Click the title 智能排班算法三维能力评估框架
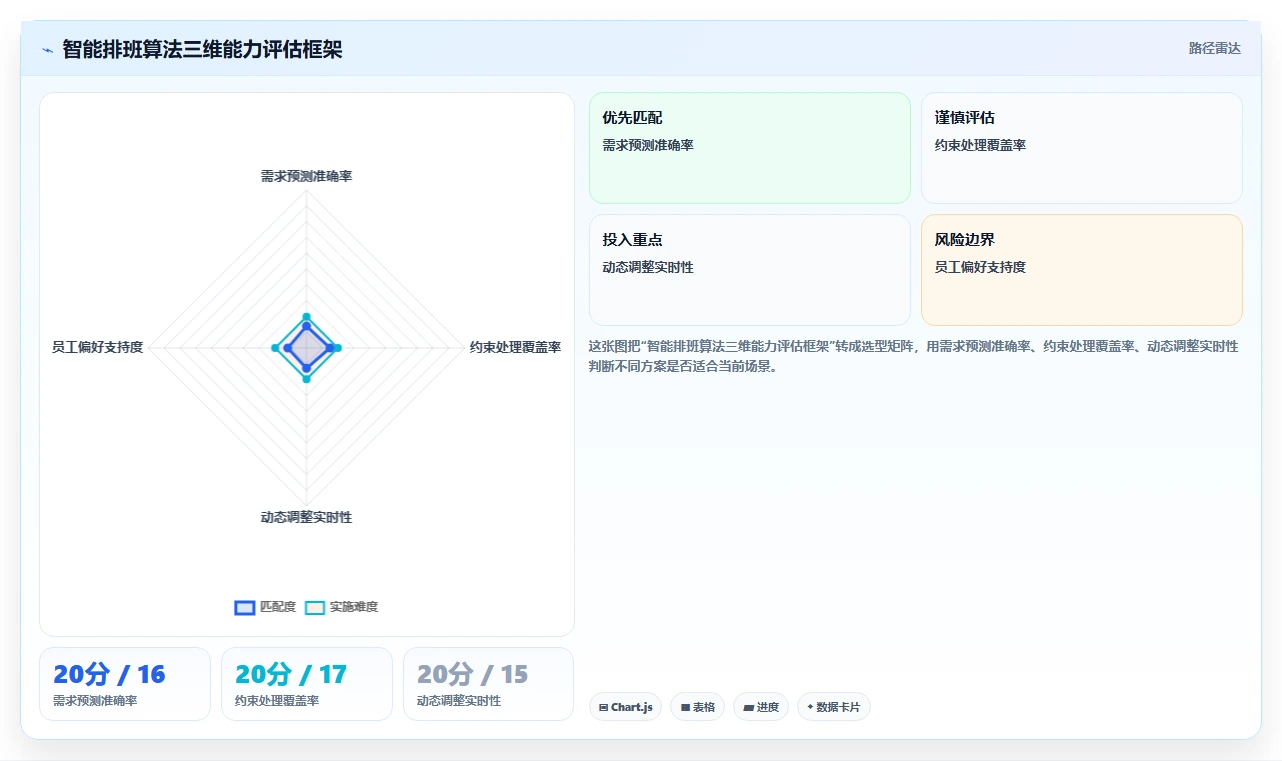Viewport: 1282px width, 761px height. pyautogui.click(x=202, y=49)
